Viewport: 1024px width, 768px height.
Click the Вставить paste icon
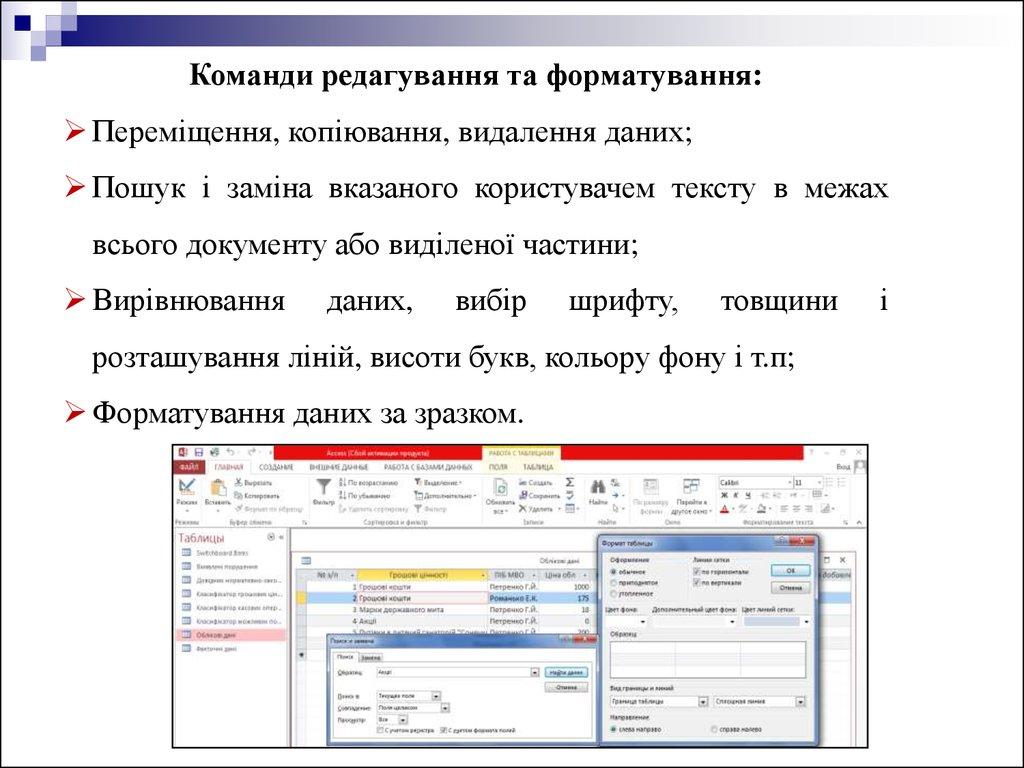217,487
